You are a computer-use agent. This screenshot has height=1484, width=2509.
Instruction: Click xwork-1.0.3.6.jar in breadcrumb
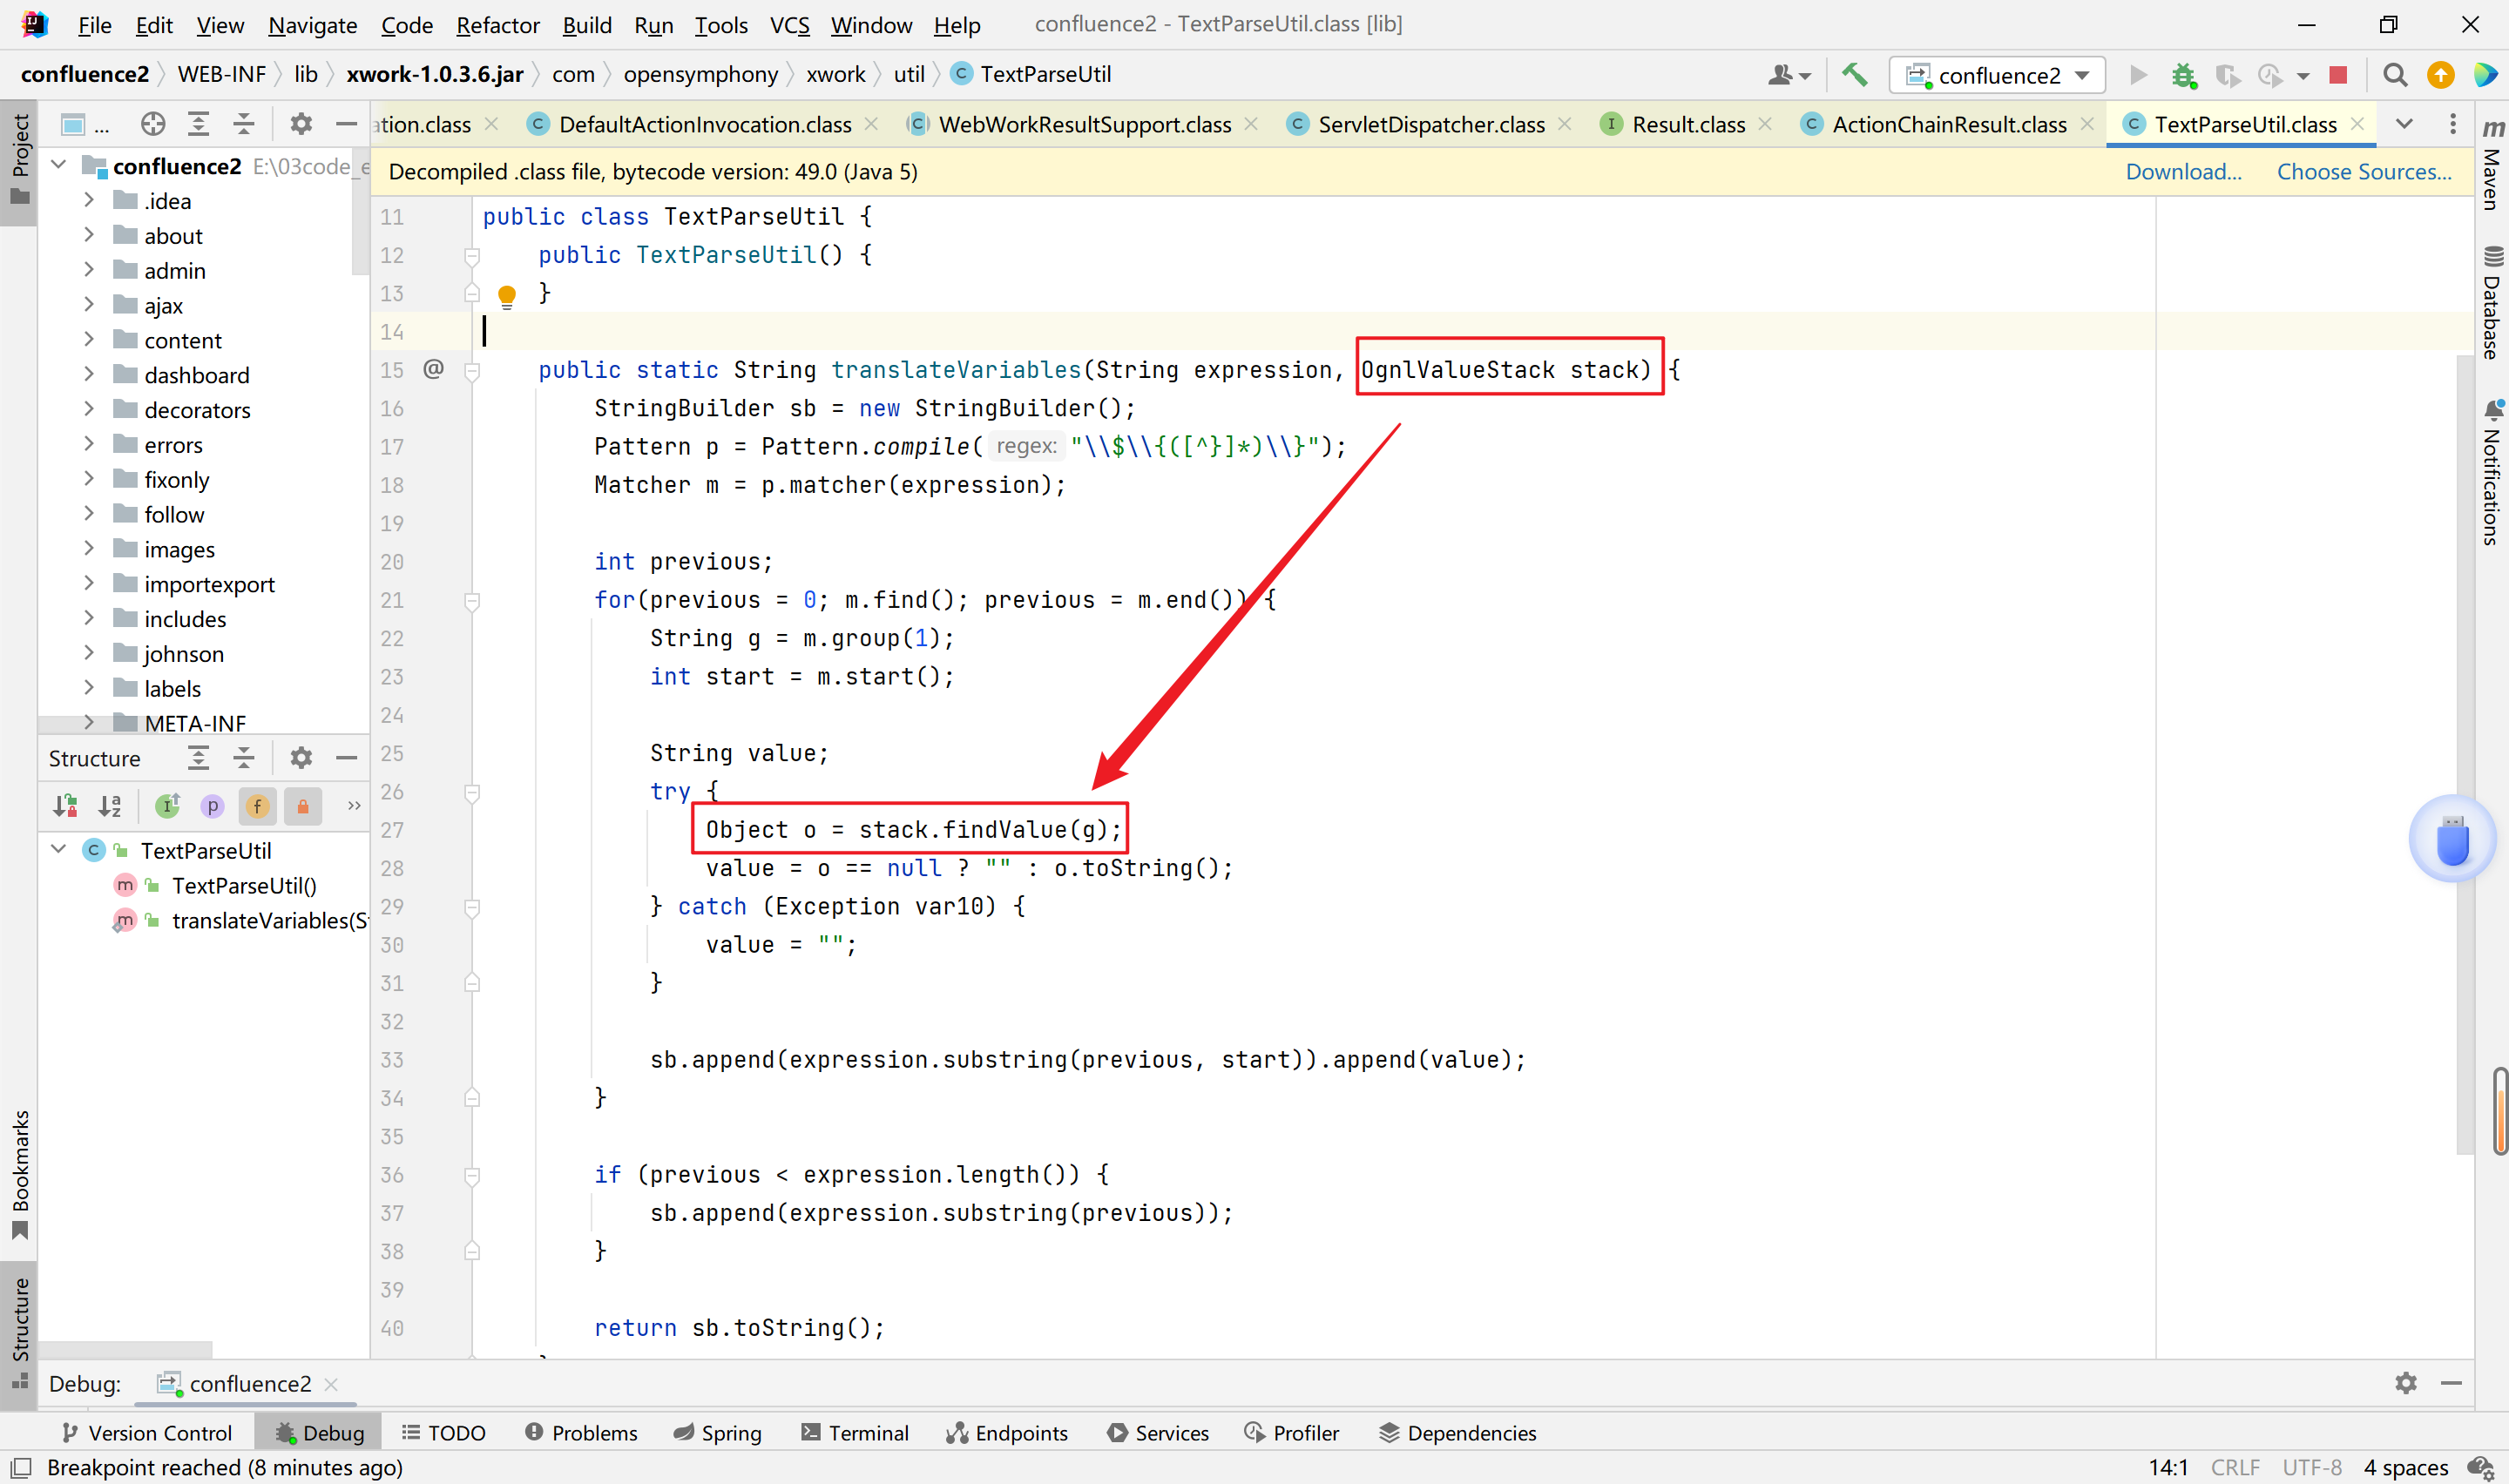(435, 75)
